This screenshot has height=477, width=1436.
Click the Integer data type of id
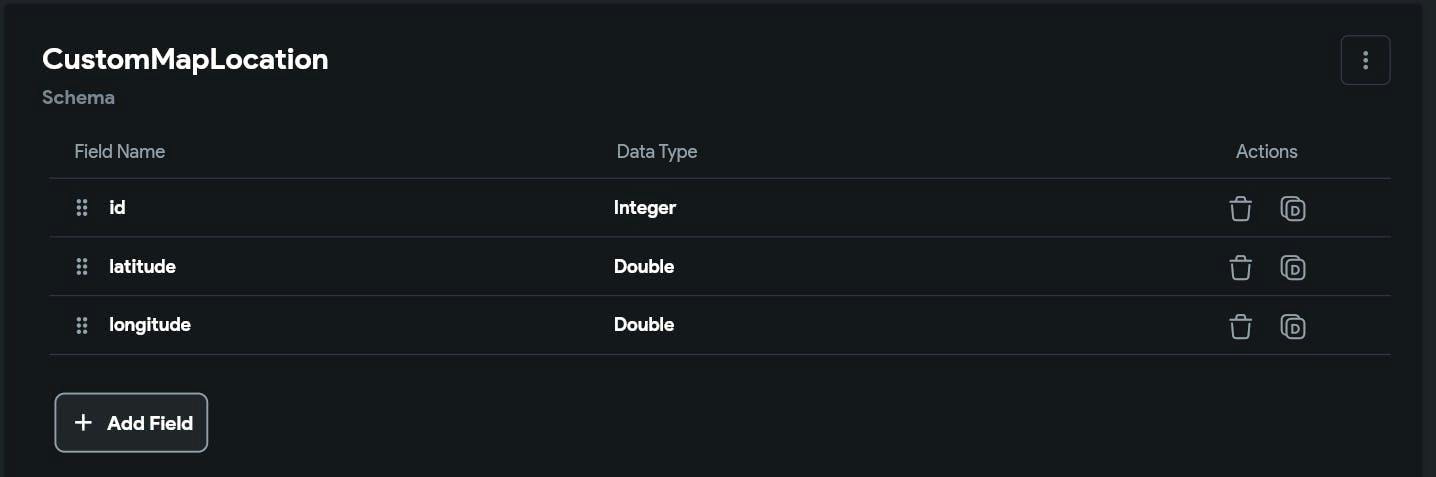click(645, 208)
